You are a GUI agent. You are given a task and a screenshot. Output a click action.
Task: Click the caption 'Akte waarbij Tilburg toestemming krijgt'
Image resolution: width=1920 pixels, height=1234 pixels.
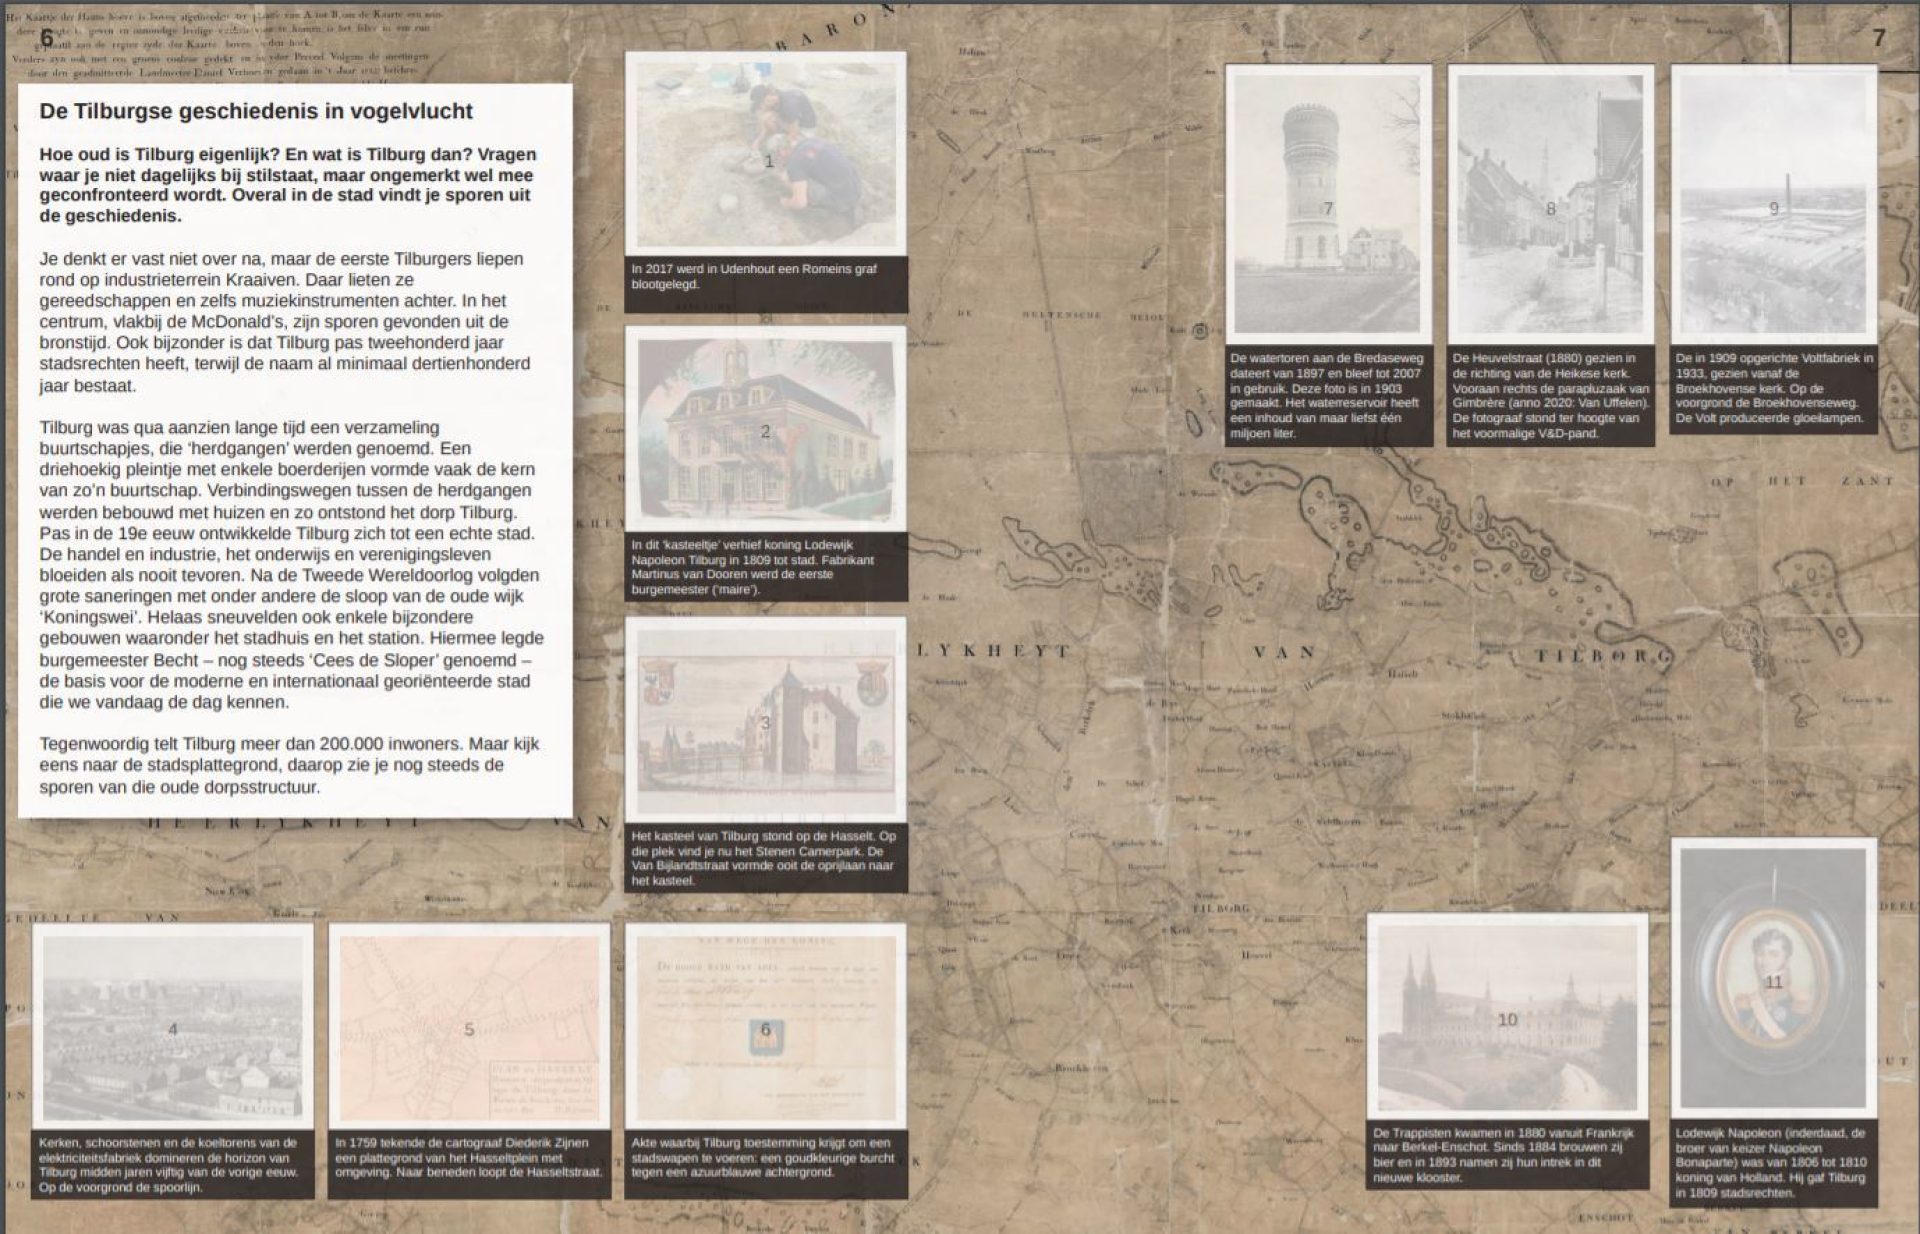pyautogui.click(x=766, y=1164)
